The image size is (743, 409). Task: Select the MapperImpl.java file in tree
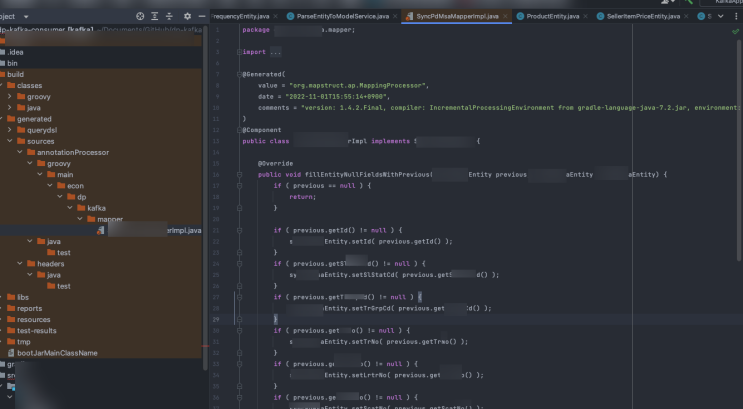click(149, 230)
